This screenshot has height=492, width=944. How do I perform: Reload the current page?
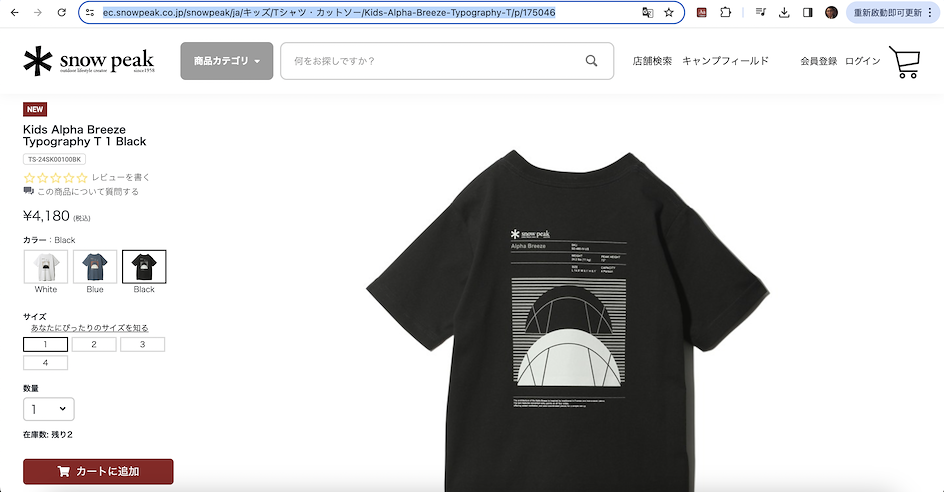point(61,12)
